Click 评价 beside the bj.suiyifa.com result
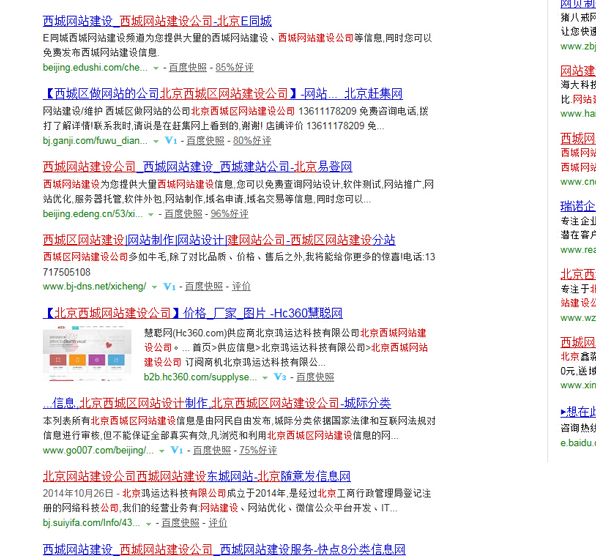 (218, 523)
